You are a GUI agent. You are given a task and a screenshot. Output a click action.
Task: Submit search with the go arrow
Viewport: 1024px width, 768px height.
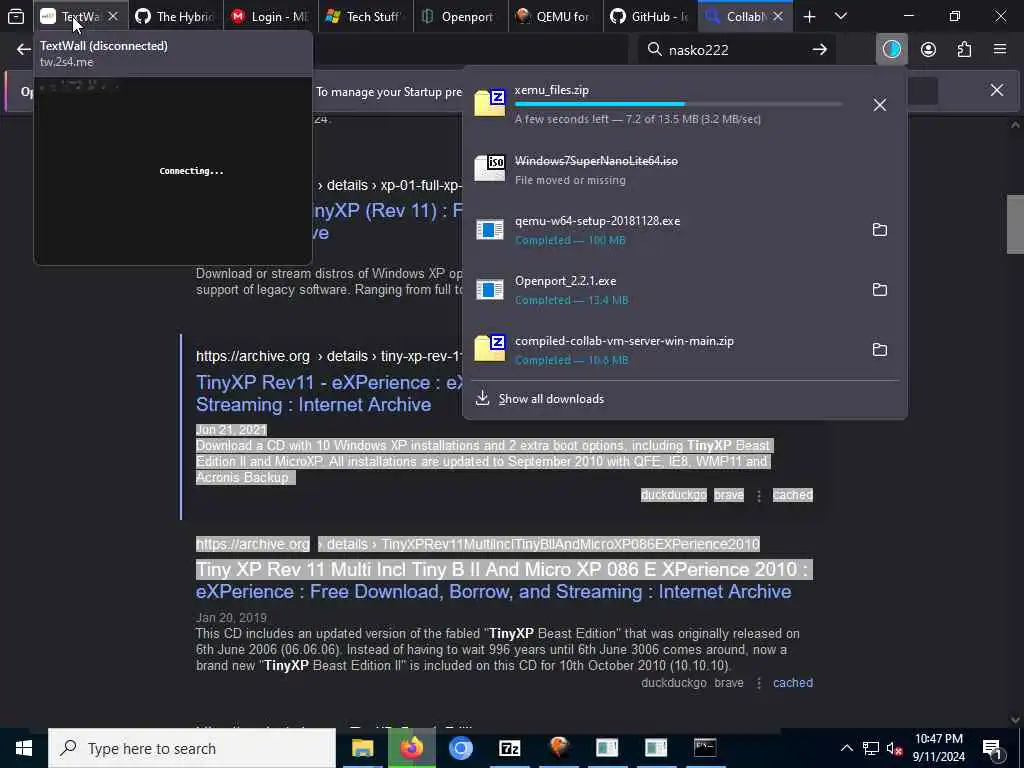(x=820, y=50)
